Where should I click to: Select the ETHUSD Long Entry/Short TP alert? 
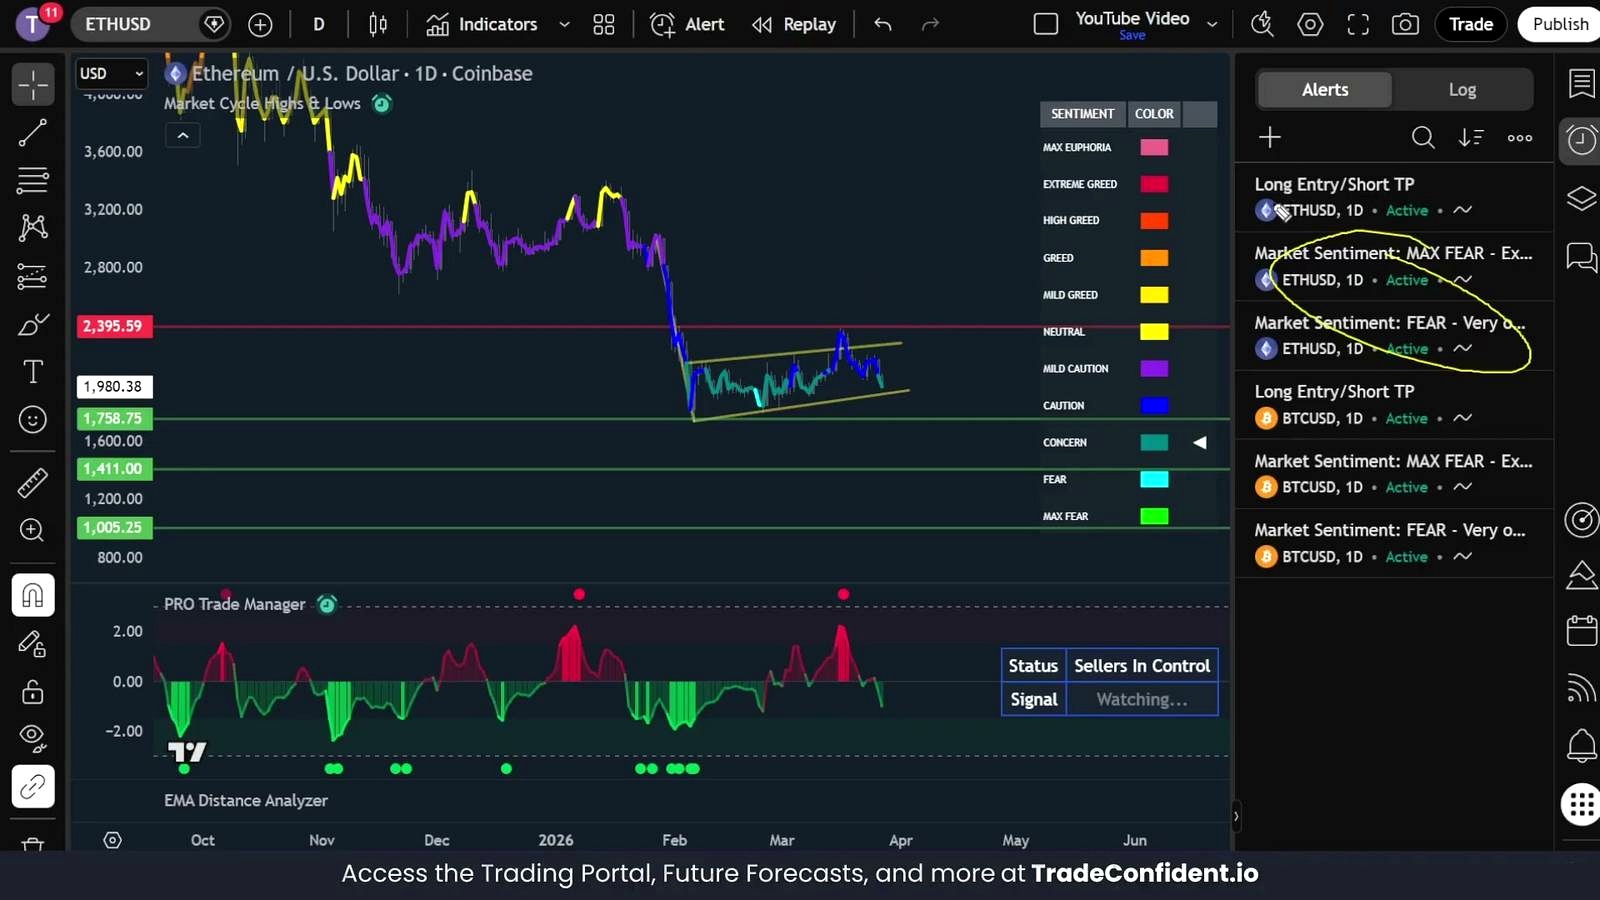pos(1394,197)
